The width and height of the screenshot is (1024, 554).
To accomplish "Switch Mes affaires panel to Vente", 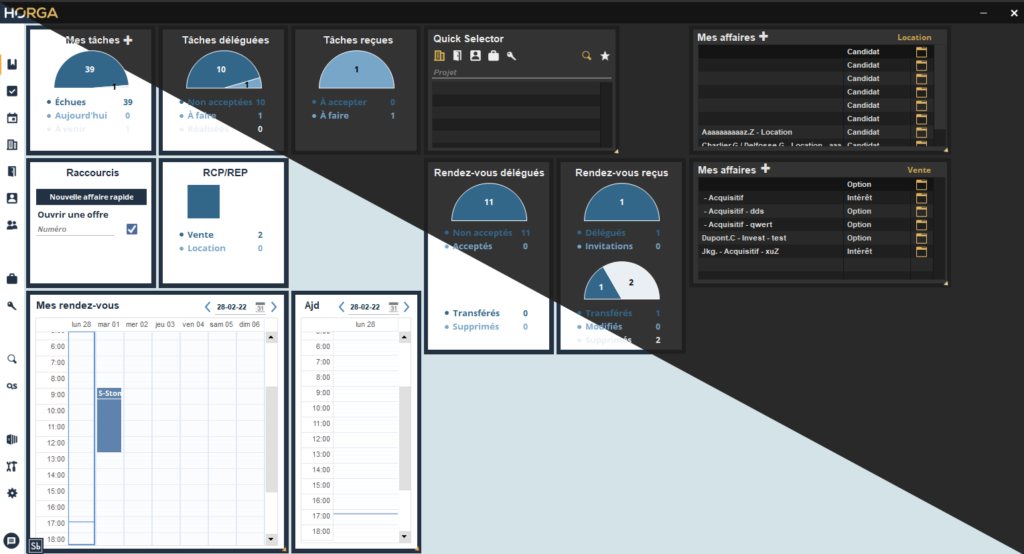I will click(919, 170).
